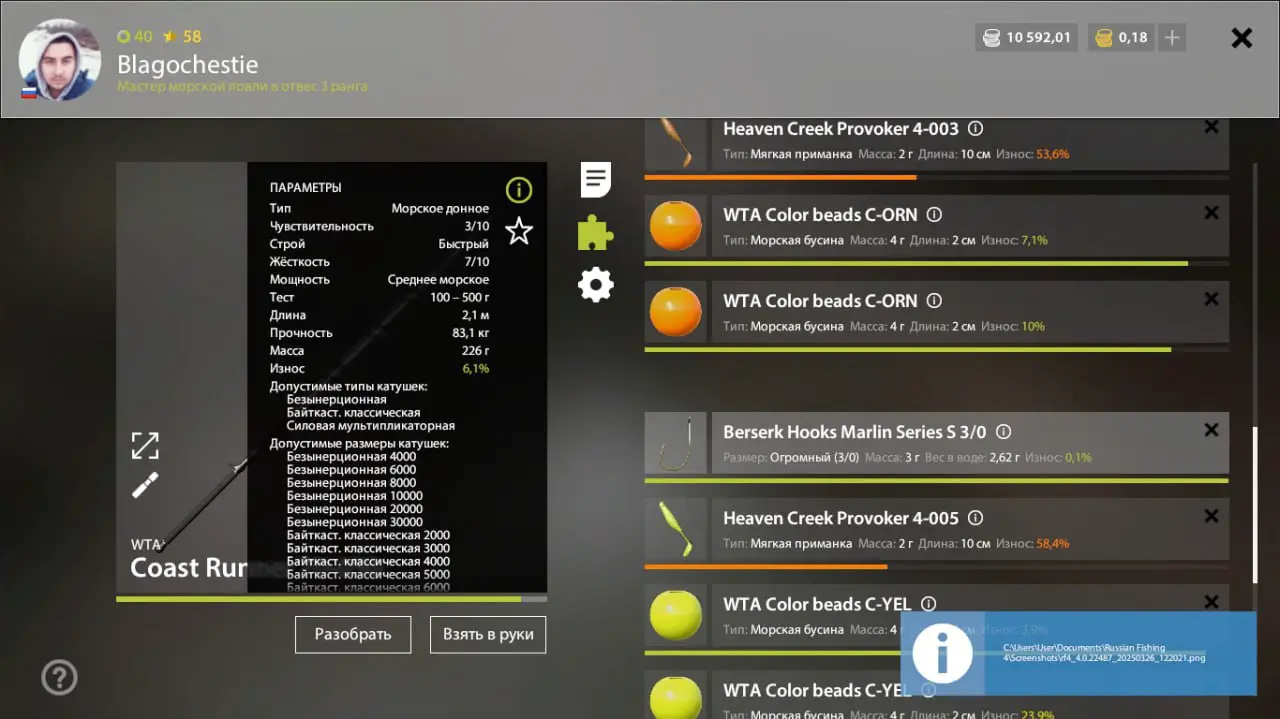This screenshot has height=719, width=1280.
Task: Click the equipment list vertical scrollbar
Action: tap(1256, 505)
